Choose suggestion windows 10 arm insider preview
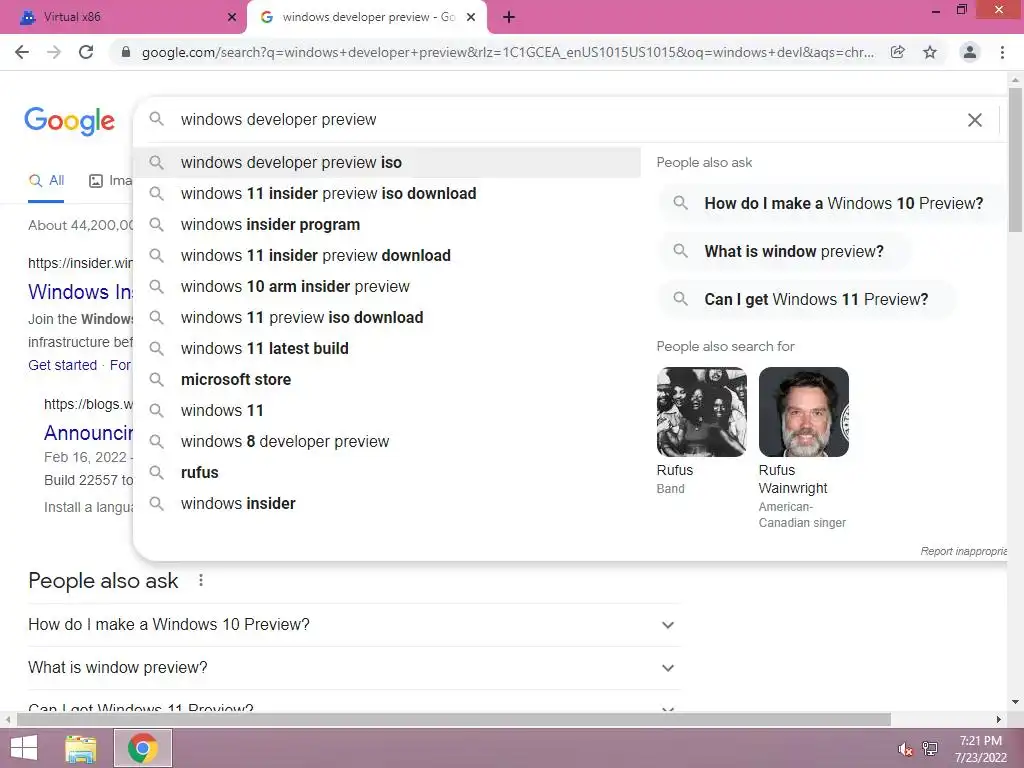Viewport: 1024px width, 768px height. [x=387, y=286]
